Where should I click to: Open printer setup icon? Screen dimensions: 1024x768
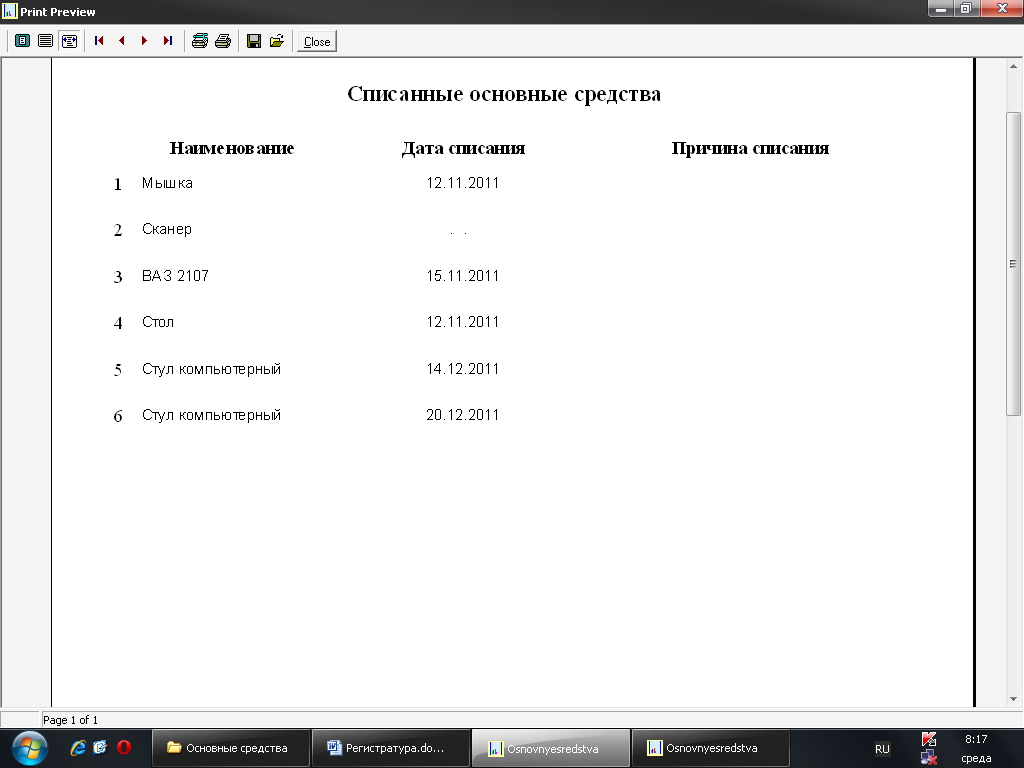pyautogui.click(x=200, y=41)
